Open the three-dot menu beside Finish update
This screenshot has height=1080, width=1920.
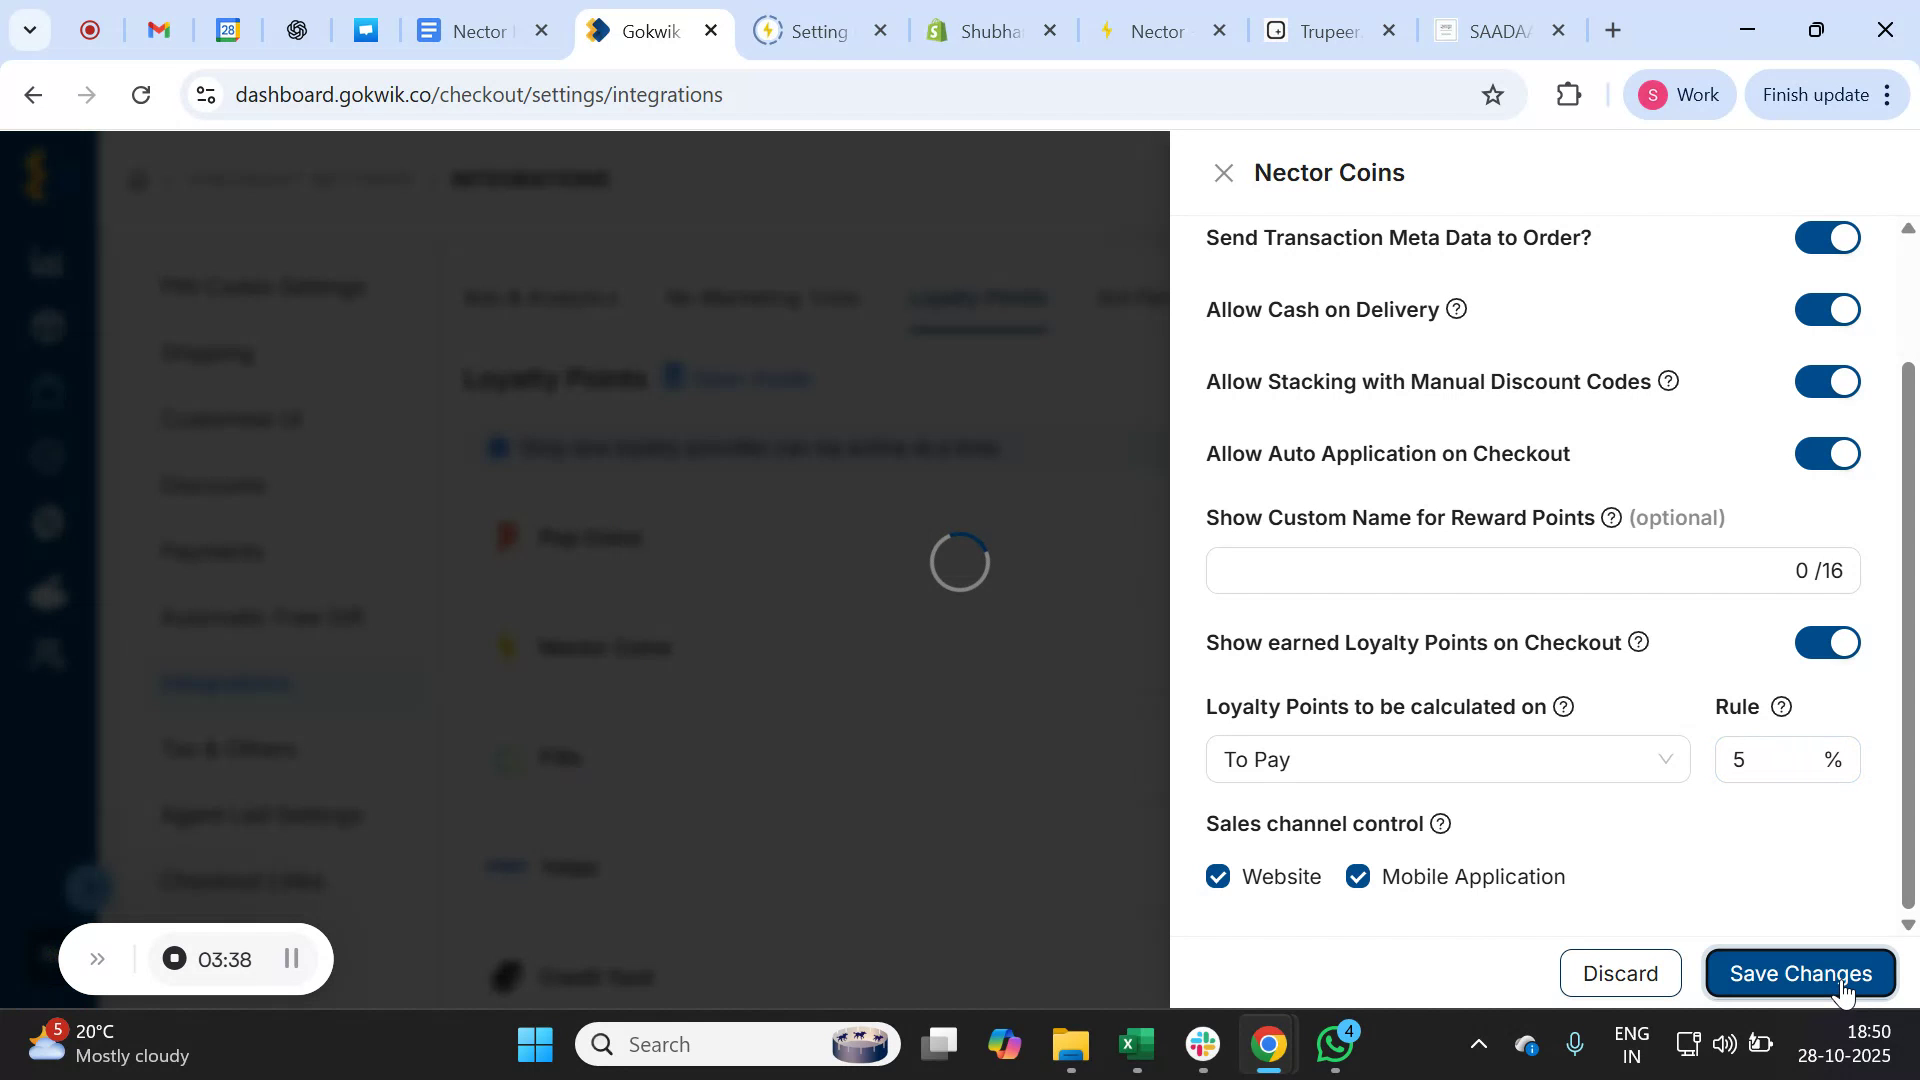tap(1887, 95)
